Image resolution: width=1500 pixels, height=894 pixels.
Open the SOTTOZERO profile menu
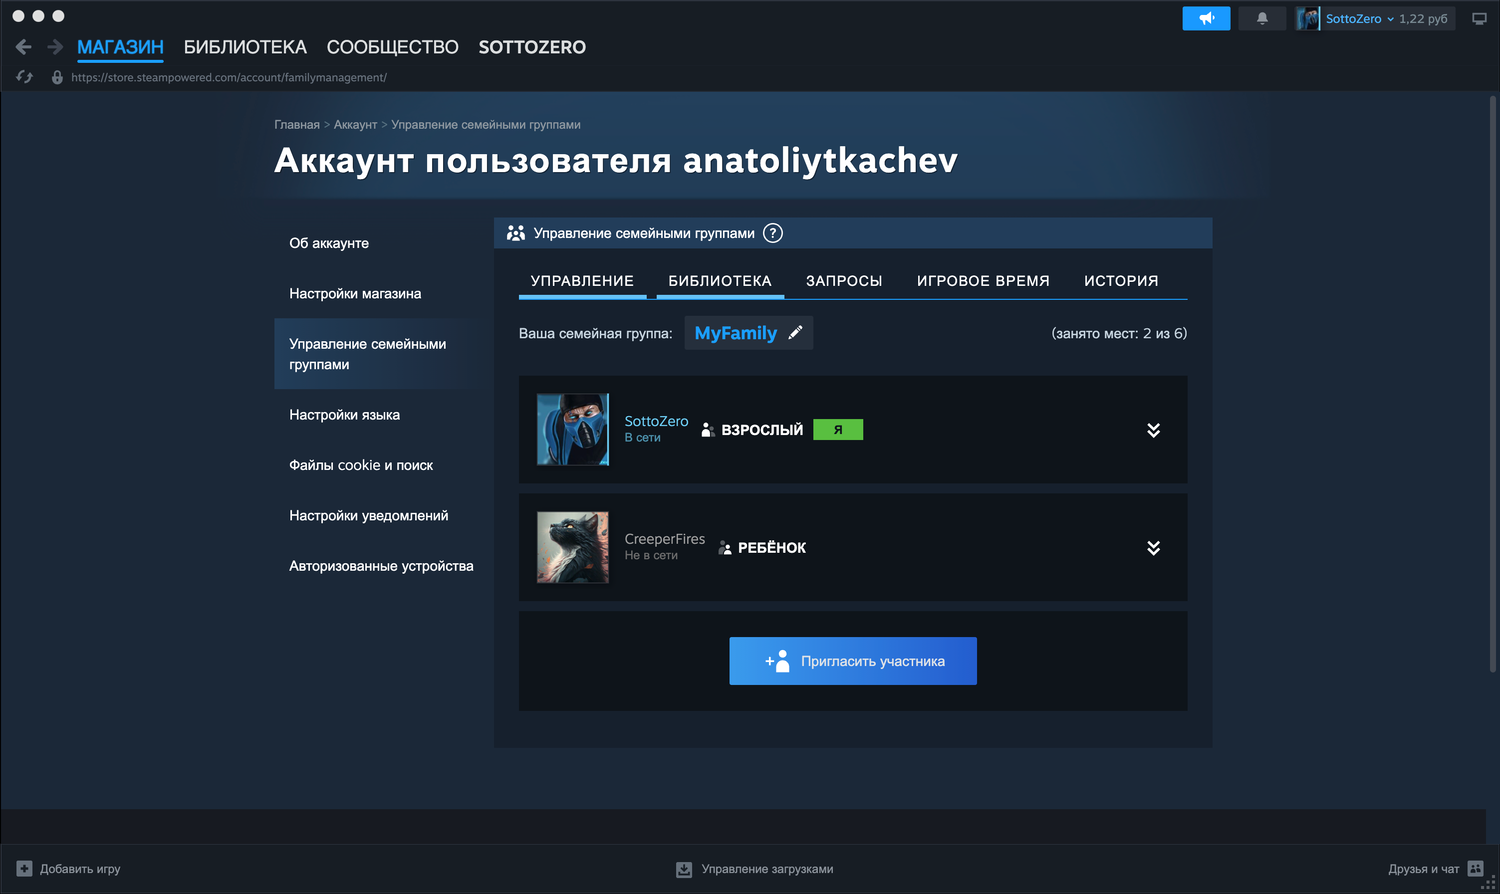pyautogui.click(x=532, y=47)
